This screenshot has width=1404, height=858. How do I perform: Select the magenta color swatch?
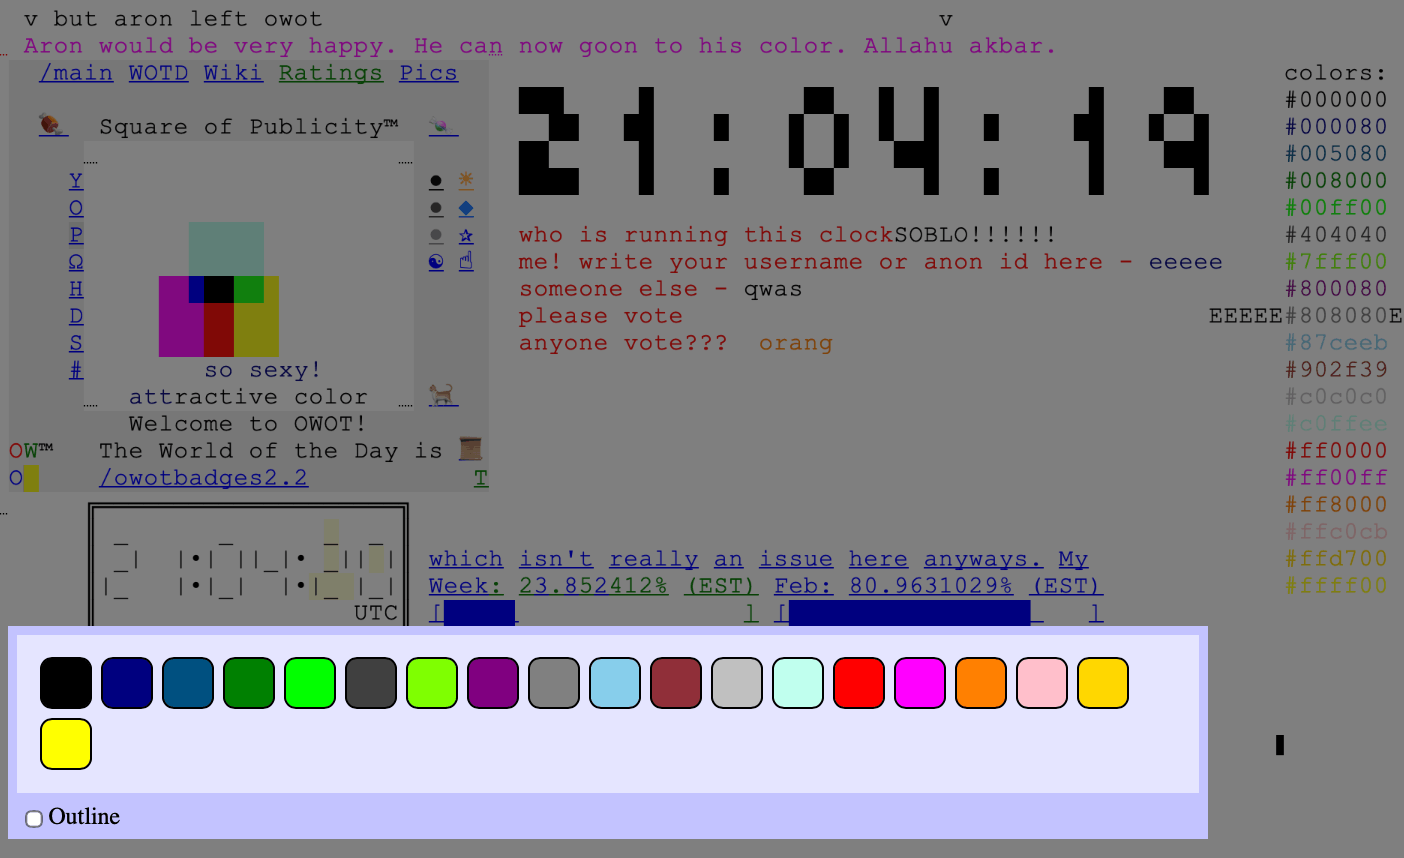click(920, 683)
